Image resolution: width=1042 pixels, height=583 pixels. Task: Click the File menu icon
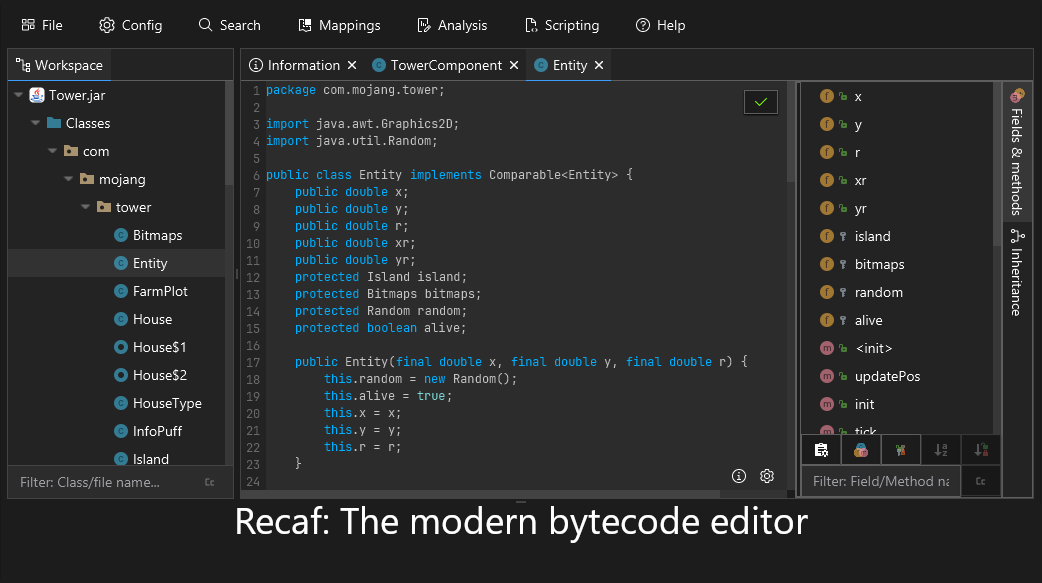tap(28, 25)
